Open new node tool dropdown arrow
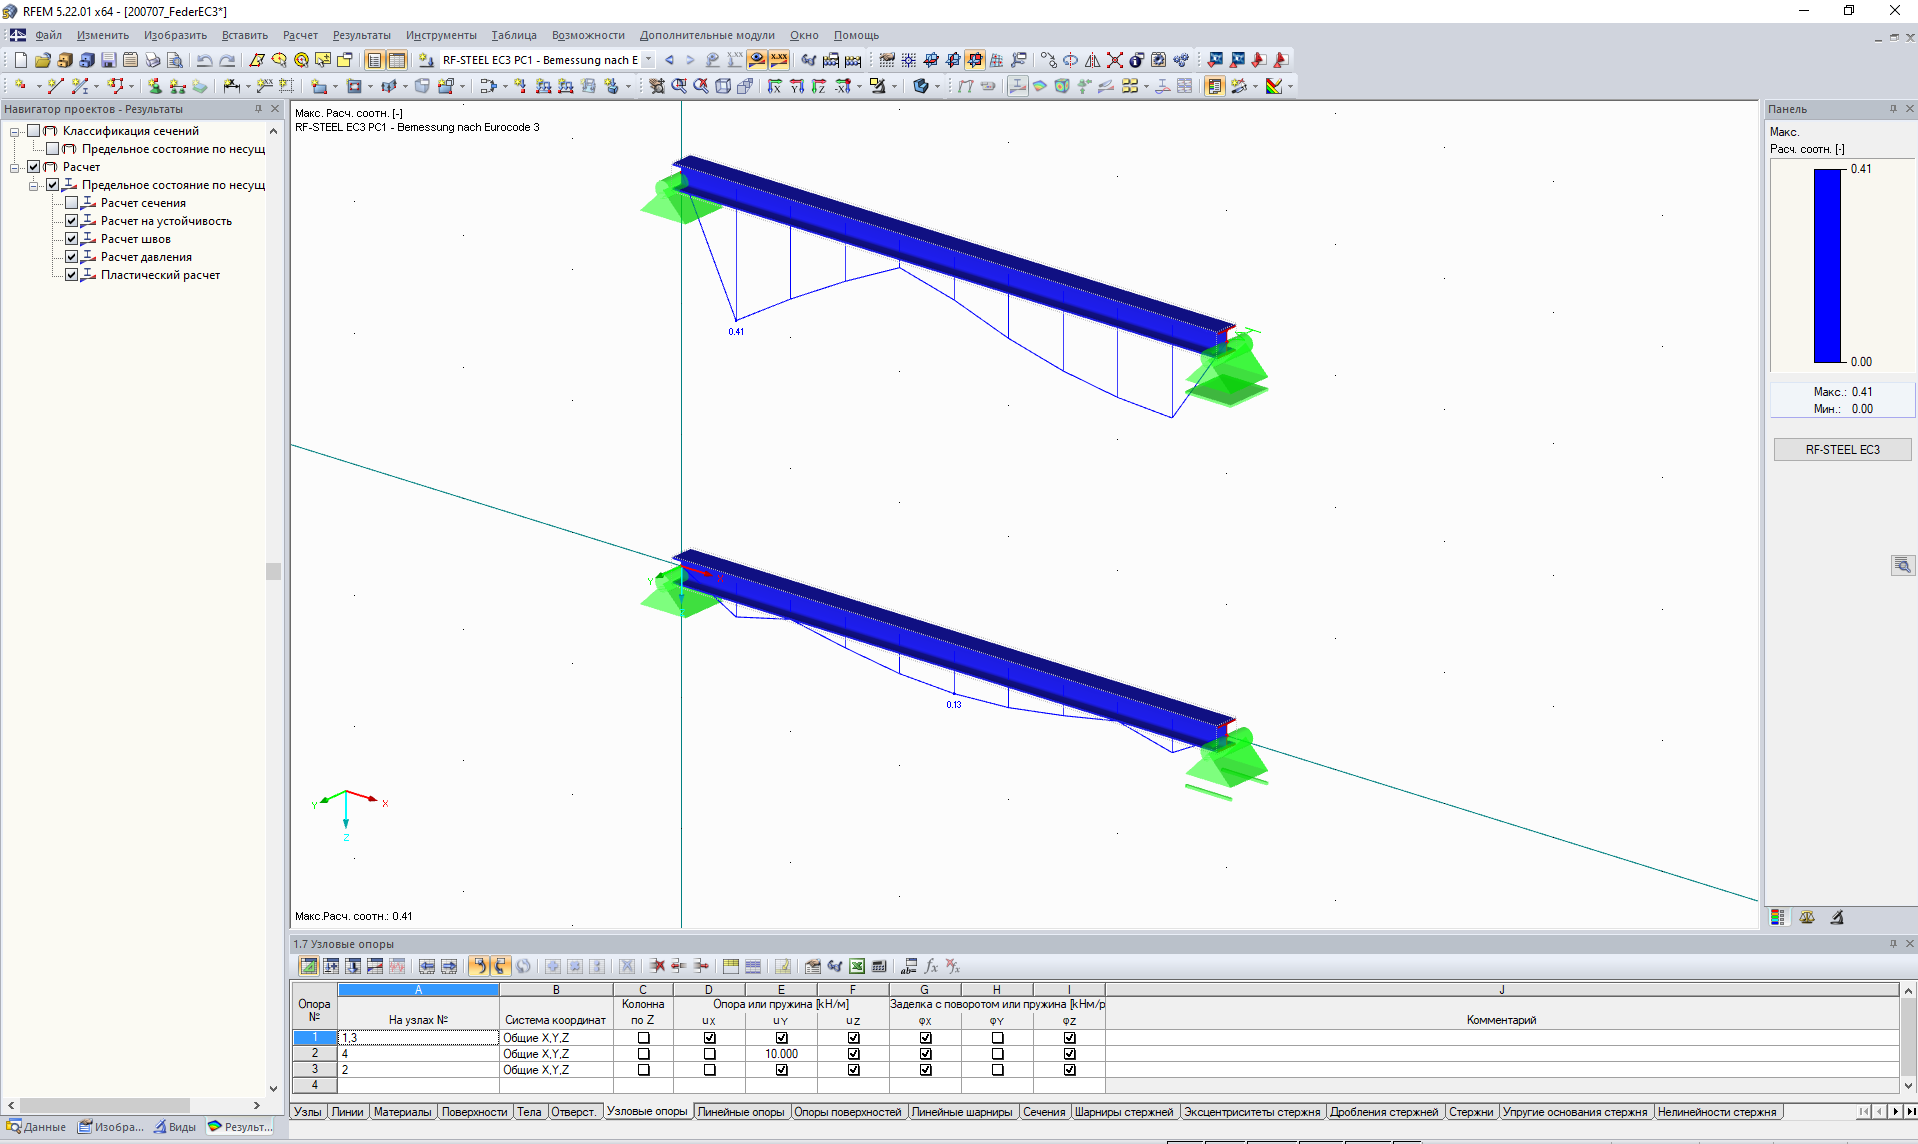The image size is (1918, 1144). tap(38, 86)
